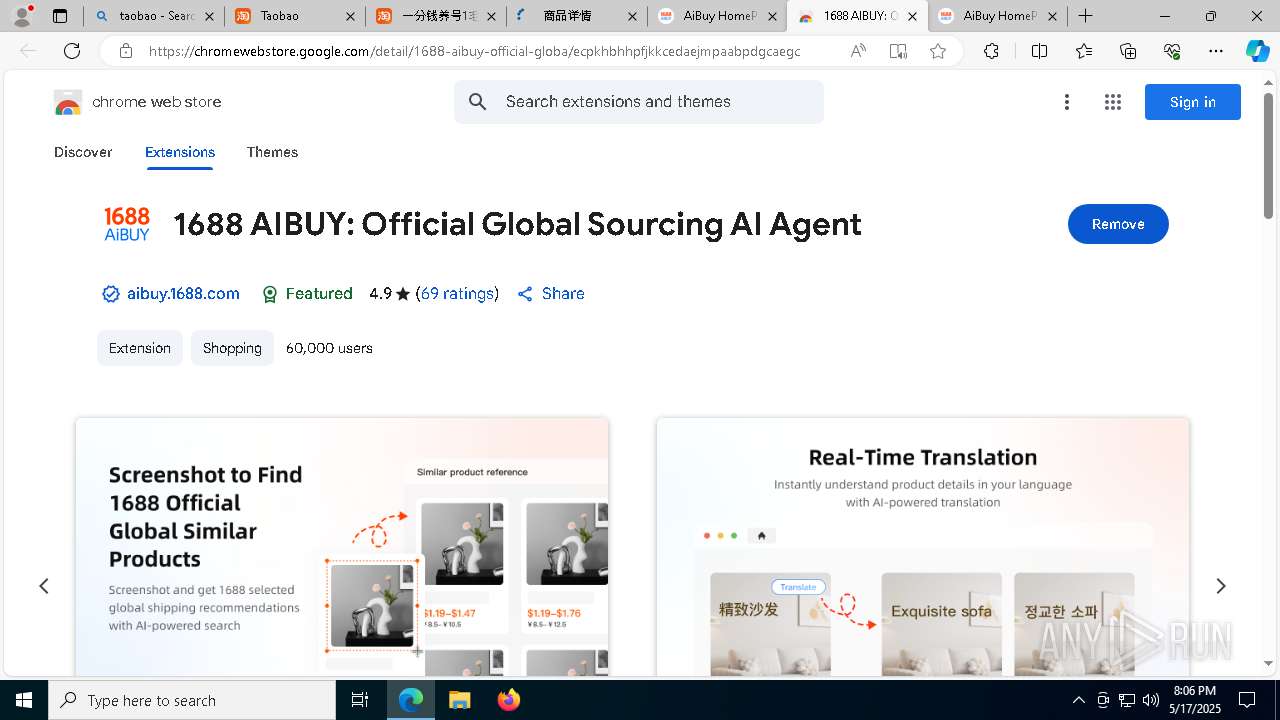1280x720 pixels.
Task: Close the 商品详情 tab
Action: [631, 16]
